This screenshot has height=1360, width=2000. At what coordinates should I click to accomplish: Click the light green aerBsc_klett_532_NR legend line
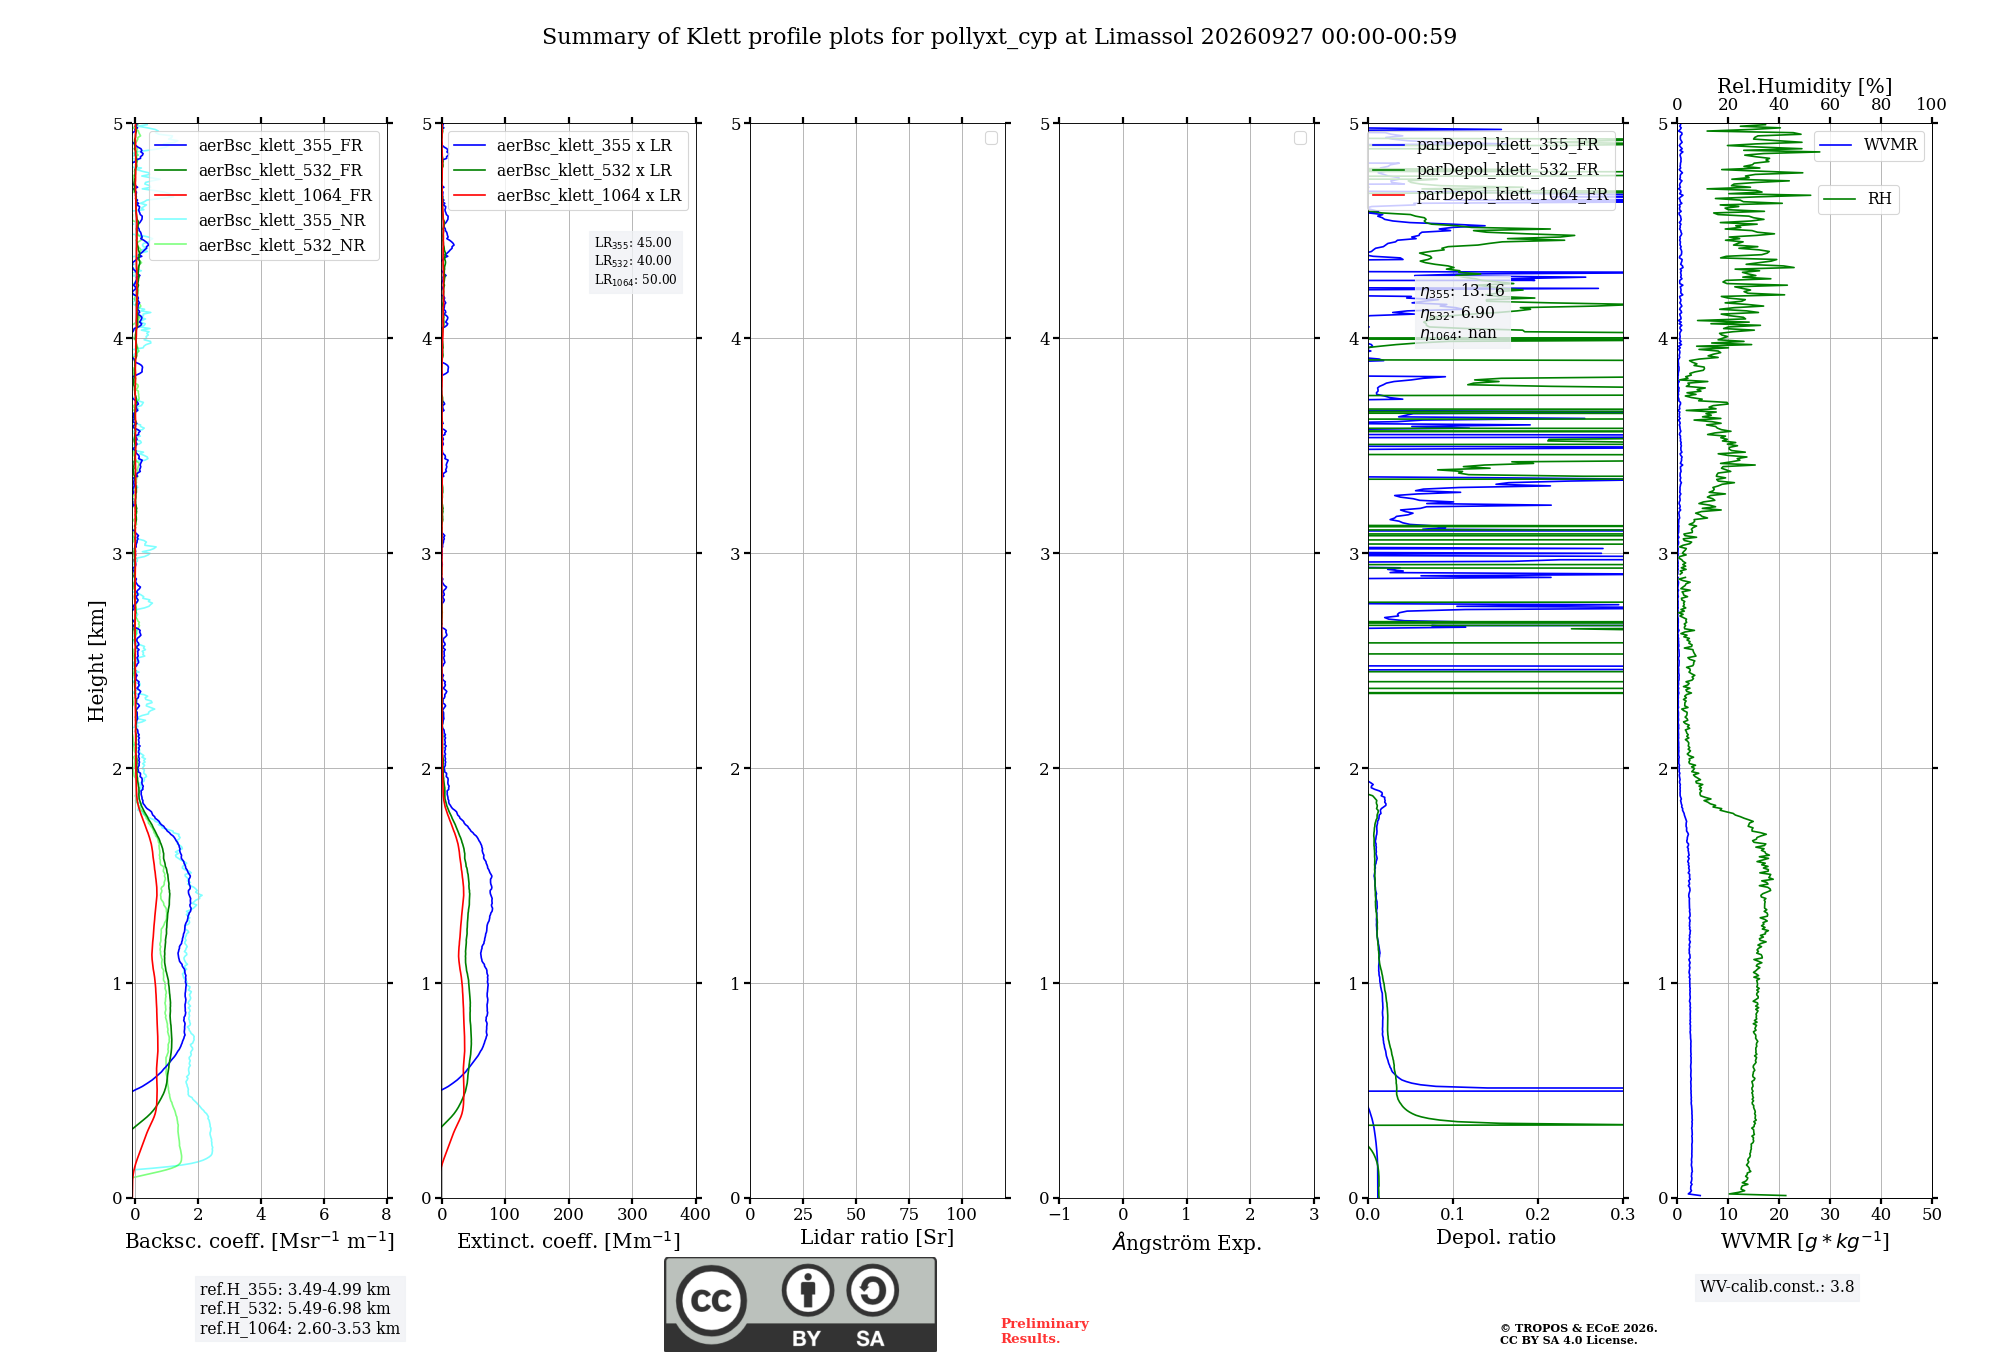tap(170, 246)
